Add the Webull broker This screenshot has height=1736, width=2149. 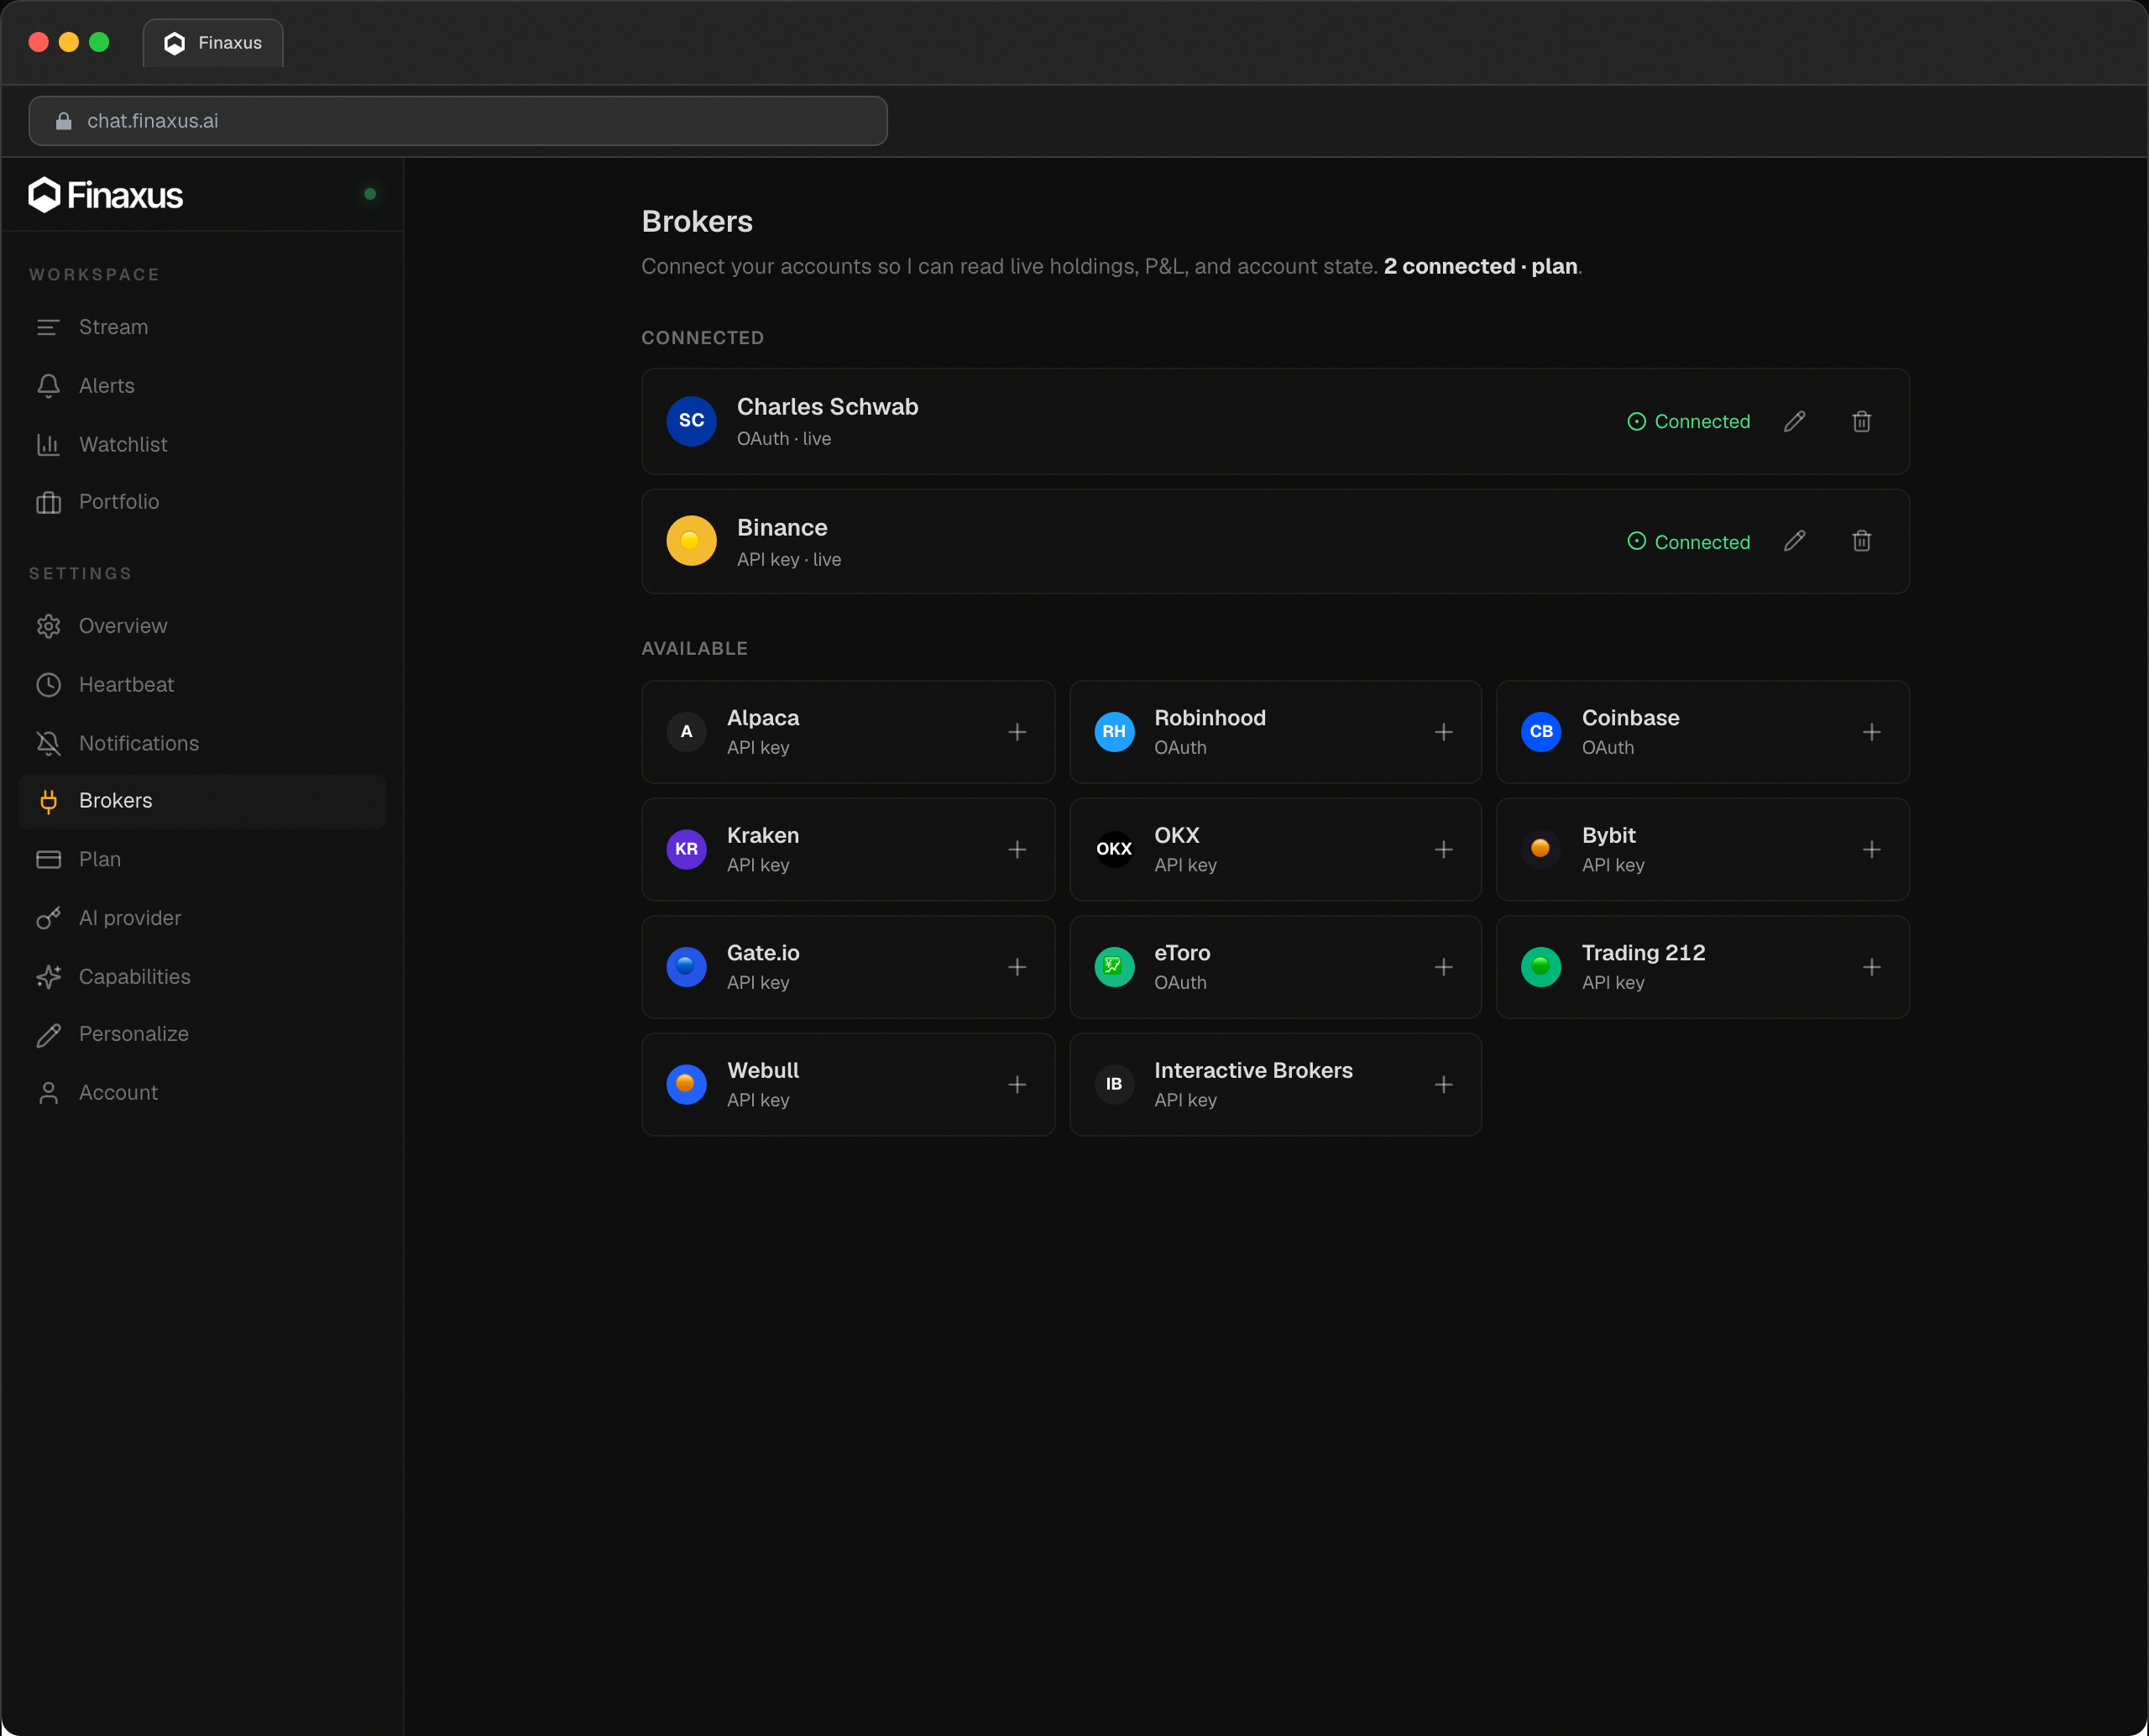[1017, 1084]
